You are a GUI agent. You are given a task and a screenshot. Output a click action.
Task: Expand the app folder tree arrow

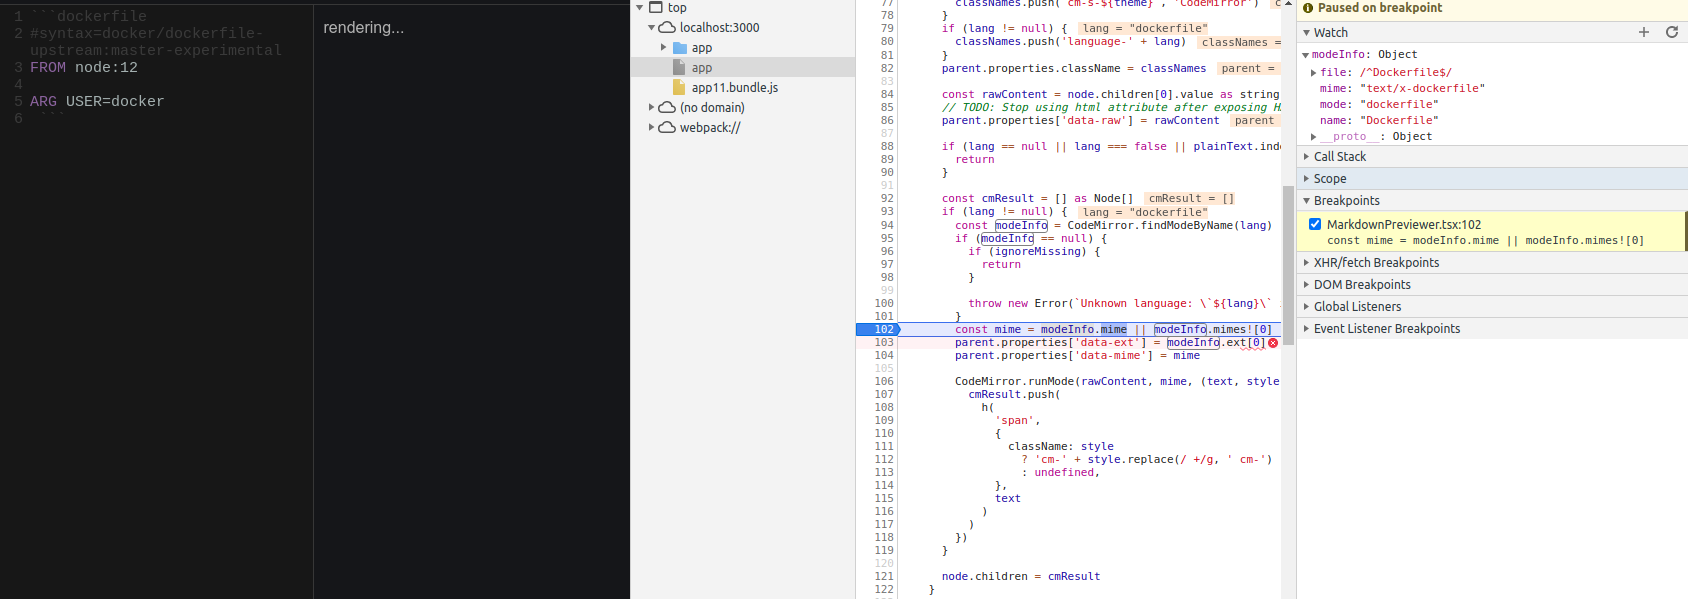point(663,48)
